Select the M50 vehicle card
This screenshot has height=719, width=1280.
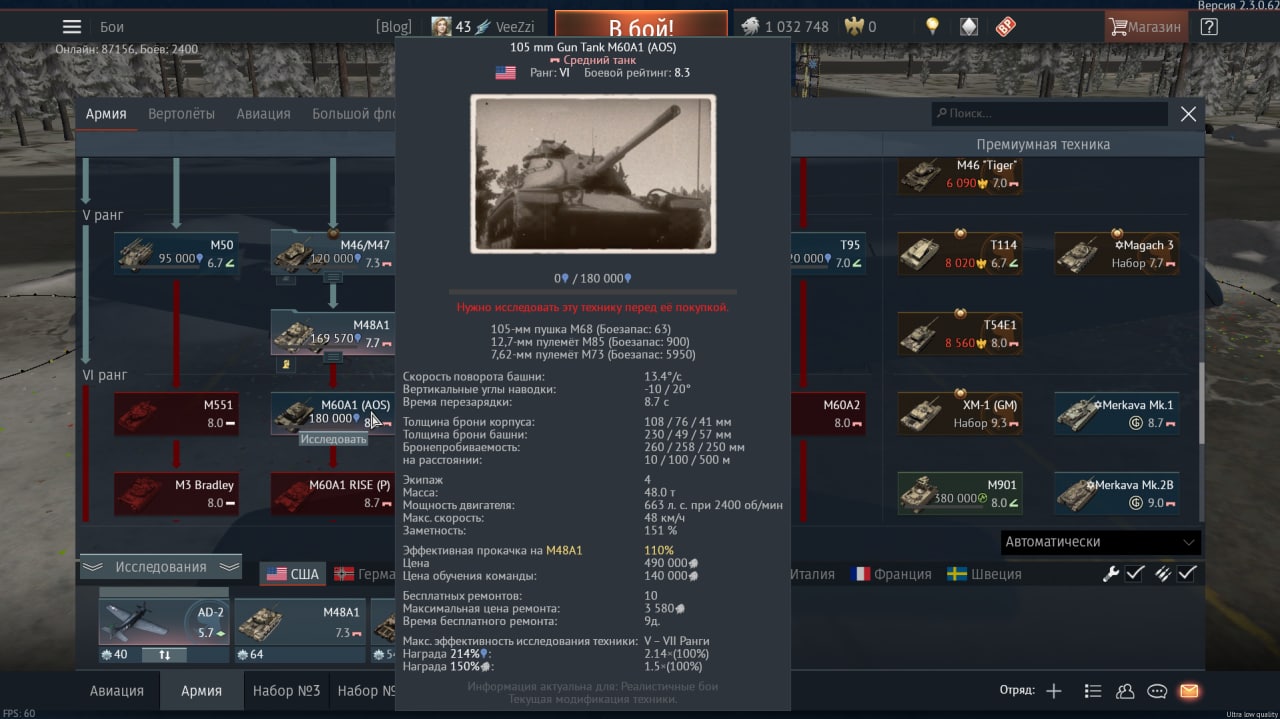[176, 253]
